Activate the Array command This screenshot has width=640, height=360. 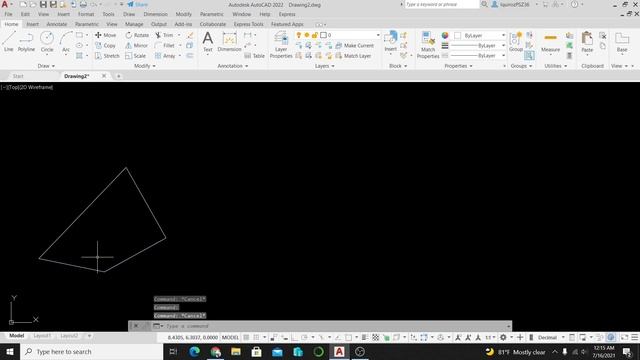click(165, 56)
